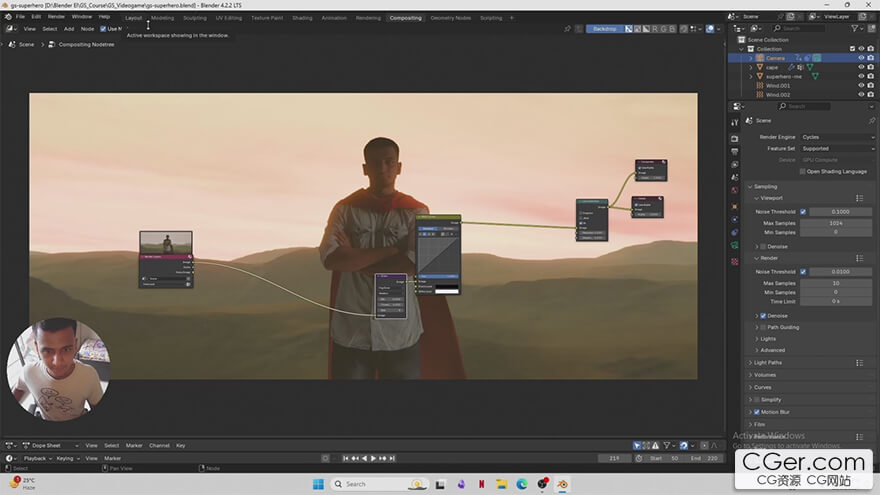Open the Dope Sheet mode dropdown

tap(51, 446)
